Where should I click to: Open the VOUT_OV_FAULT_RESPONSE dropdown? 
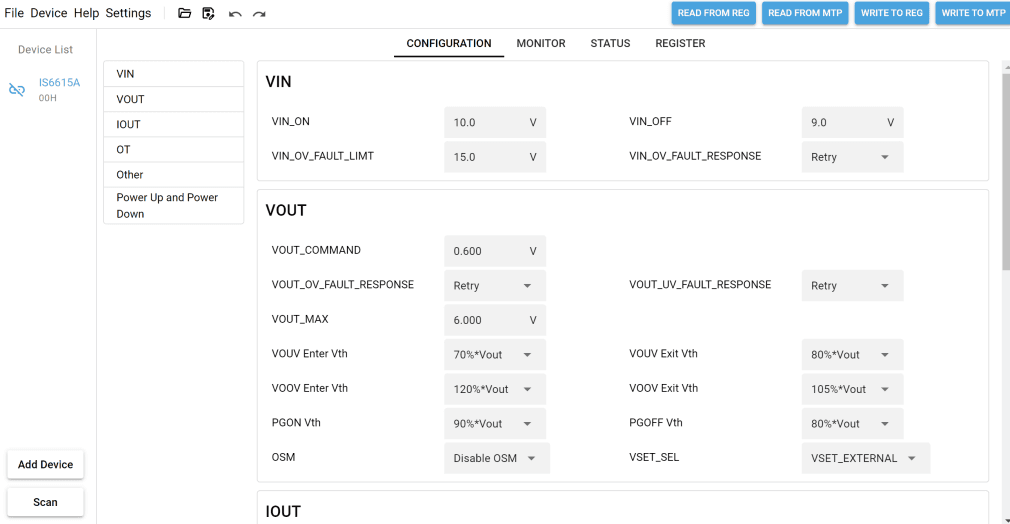[495, 286]
